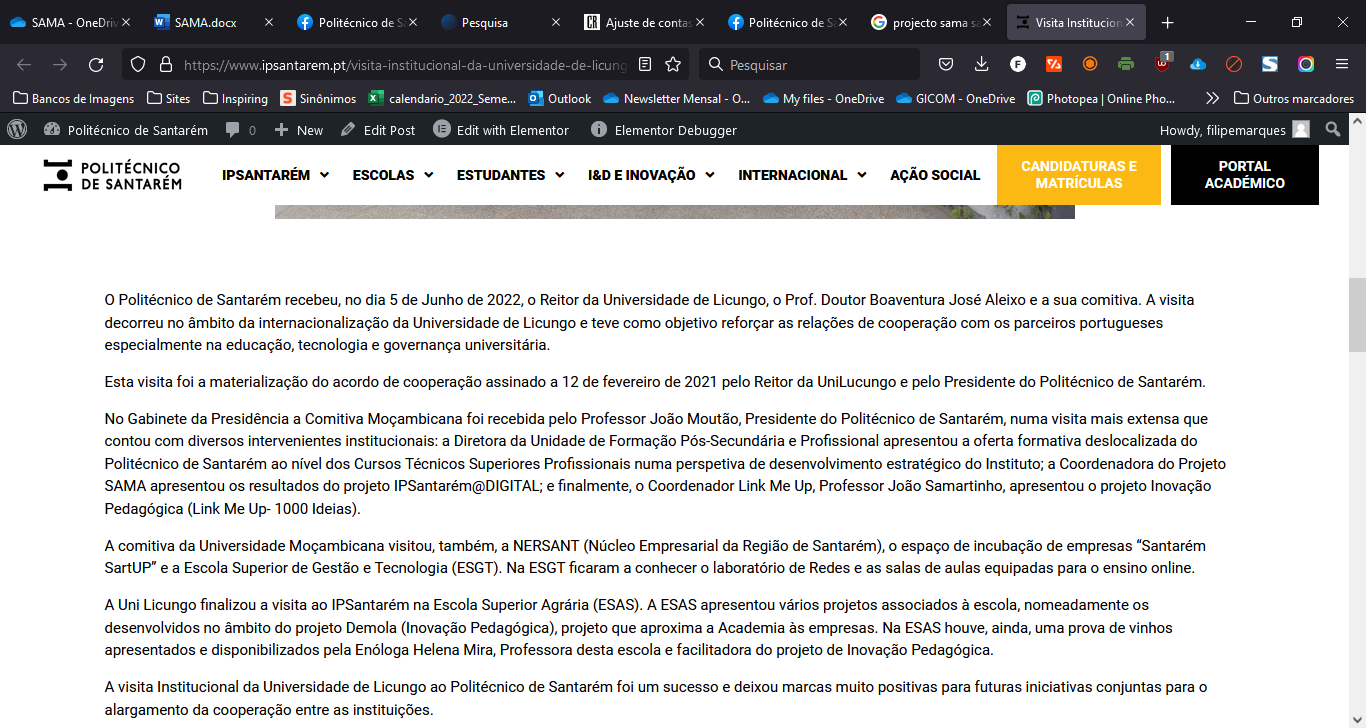Click the Pocket save icon
The width and height of the screenshot is (1366, 728).
[x=945, y=64]
